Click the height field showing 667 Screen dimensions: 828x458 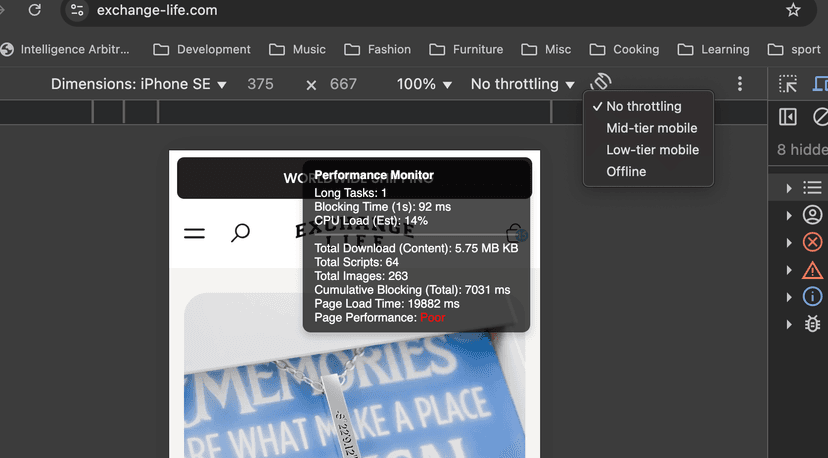coord(343,84)
